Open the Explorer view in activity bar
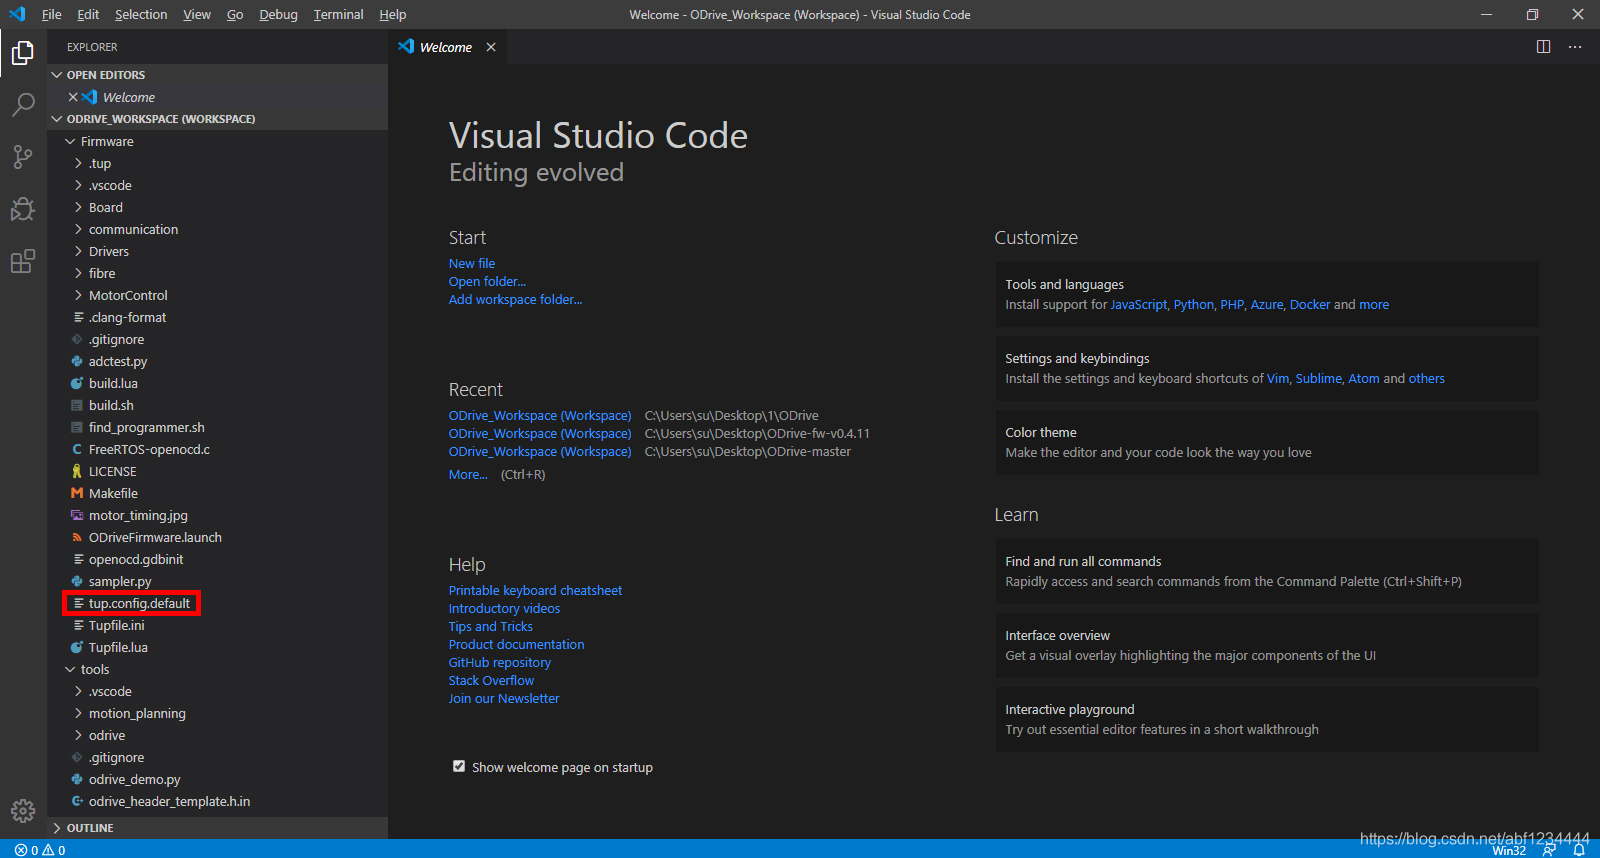This screenshot has width=1600, height=858. pos(23,53)
